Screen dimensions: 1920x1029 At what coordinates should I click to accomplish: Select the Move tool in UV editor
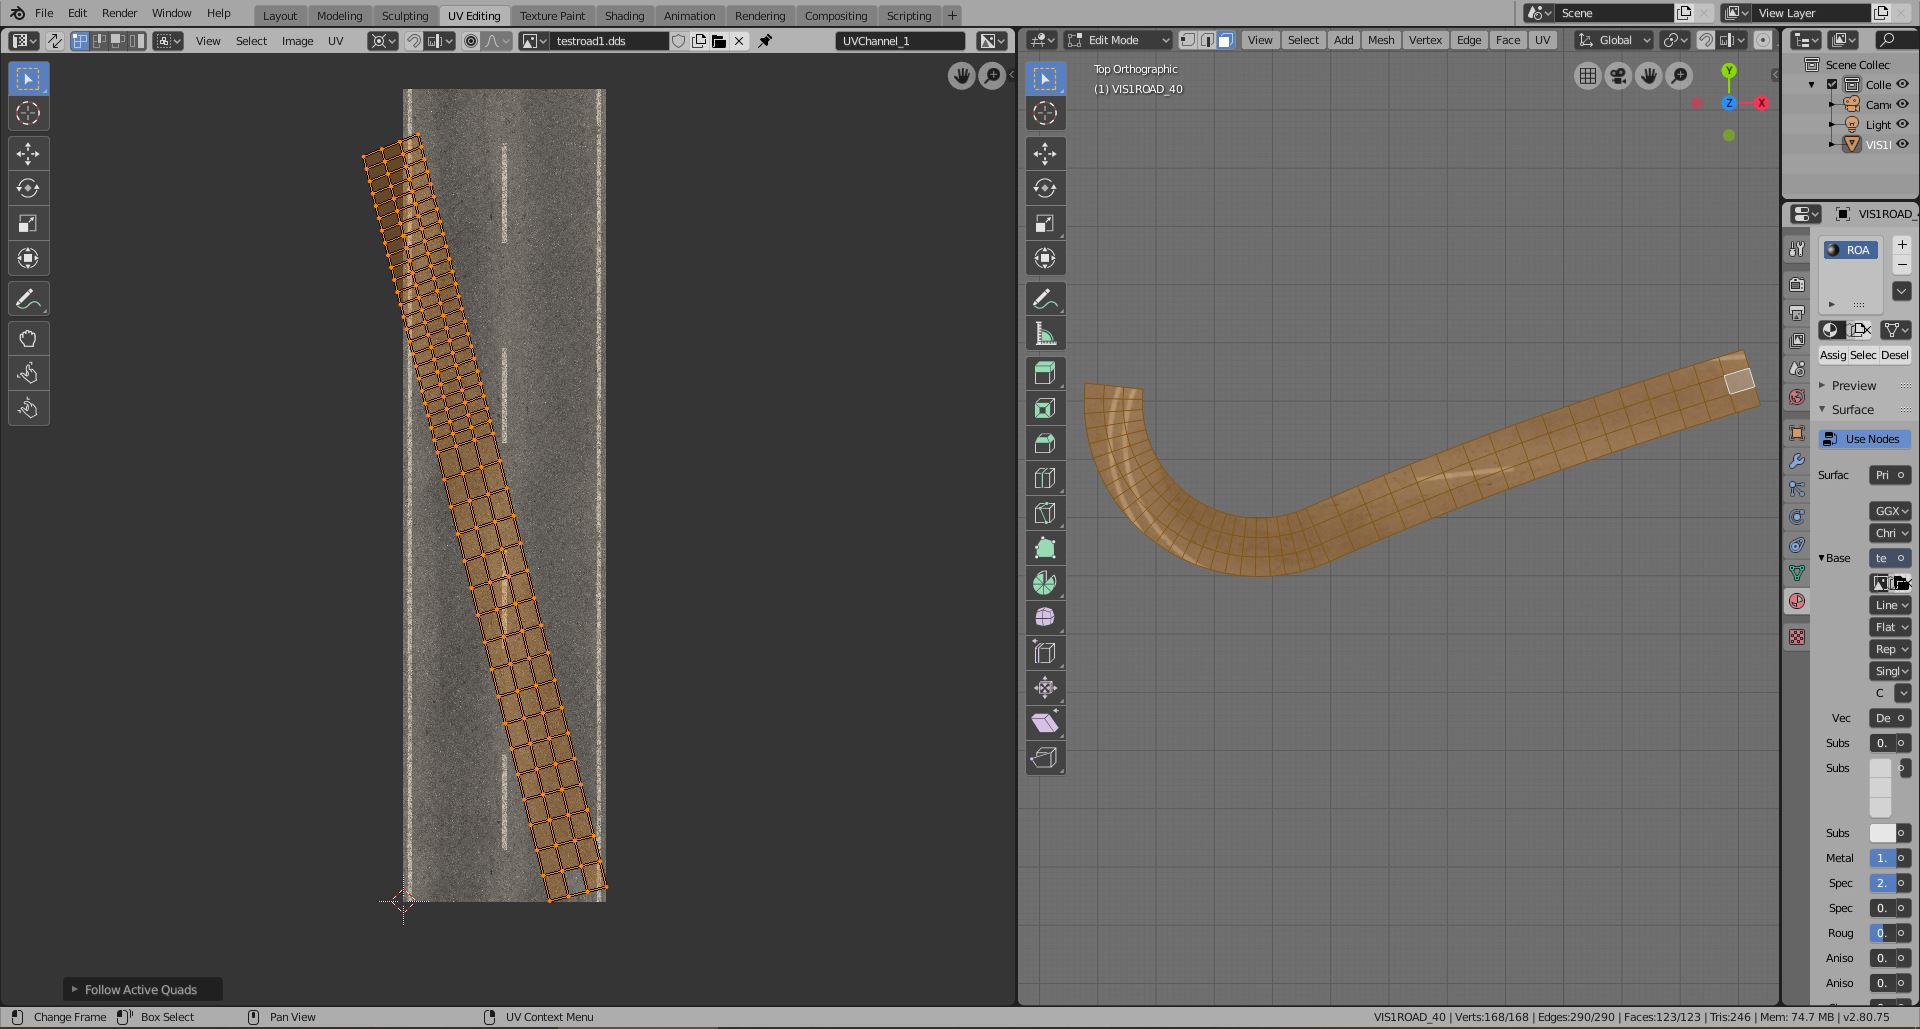tap(28, 153)
